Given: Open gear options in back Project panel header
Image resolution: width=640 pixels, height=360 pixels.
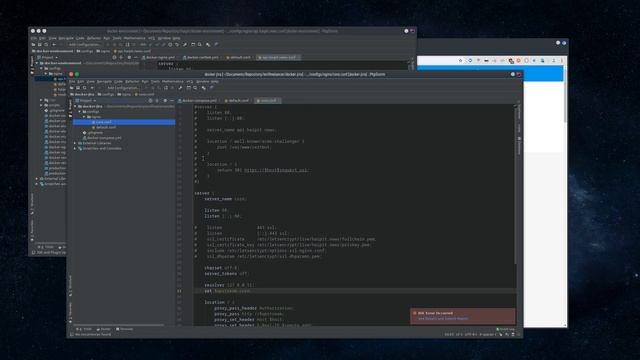Looking at the screenshot, I should (x=129, y=58).
